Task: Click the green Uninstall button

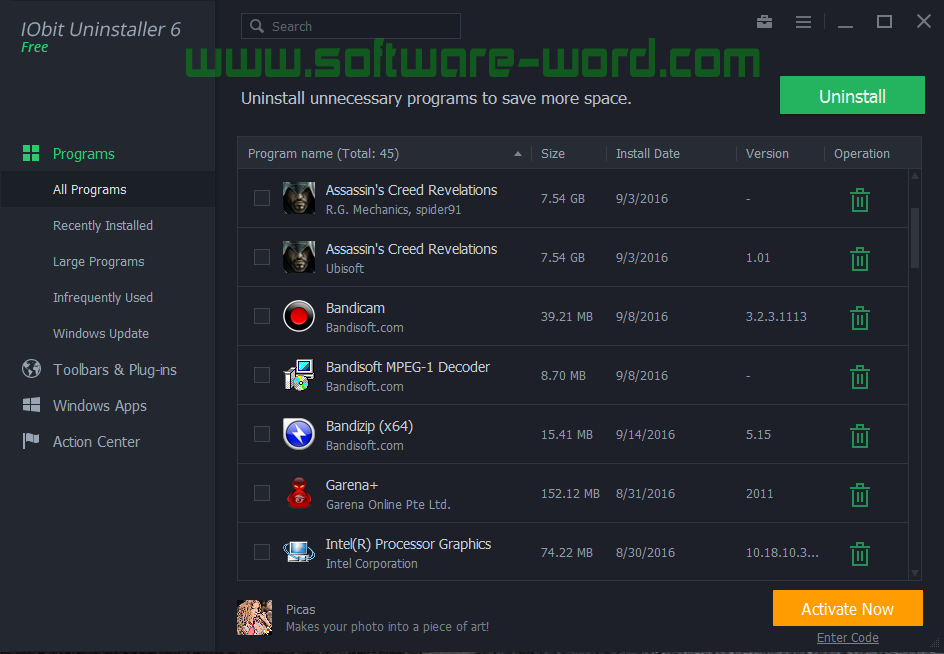Action: 852,95
